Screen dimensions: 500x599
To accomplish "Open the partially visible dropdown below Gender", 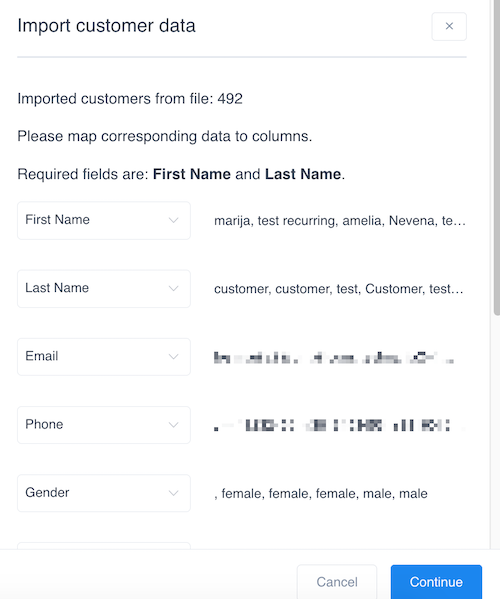I will (104, 546).
